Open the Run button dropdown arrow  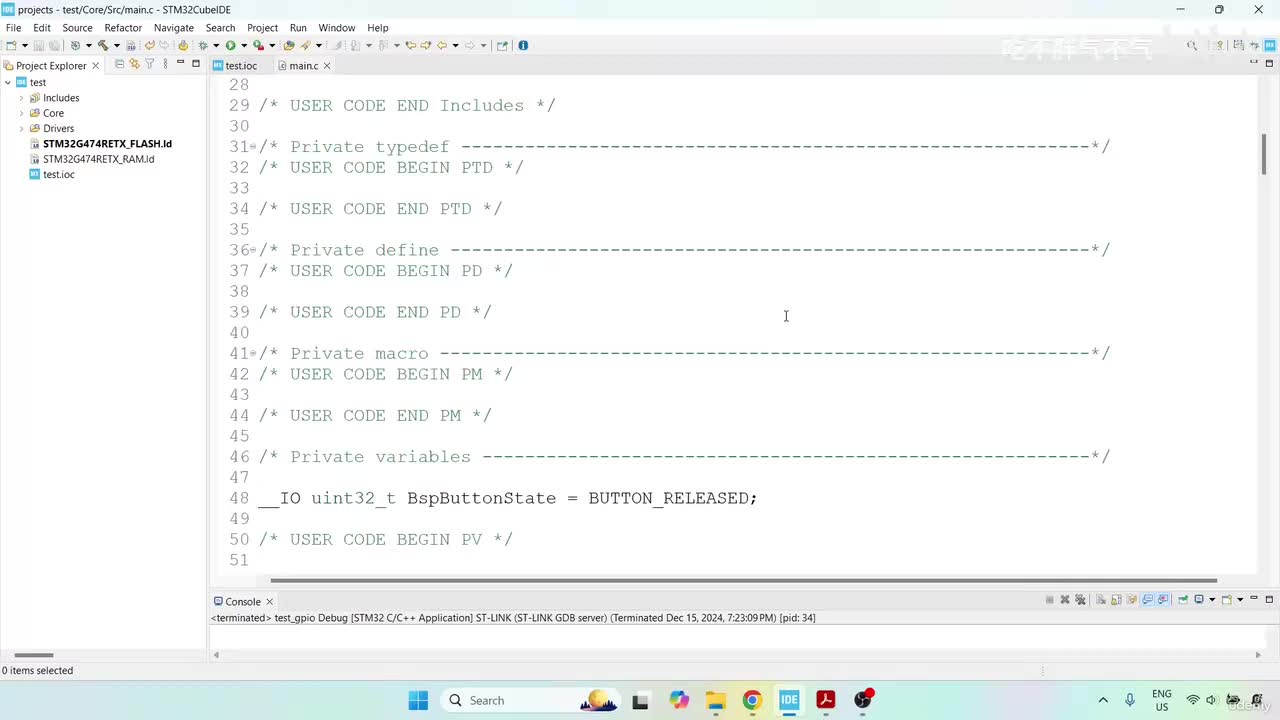[243, 45]
